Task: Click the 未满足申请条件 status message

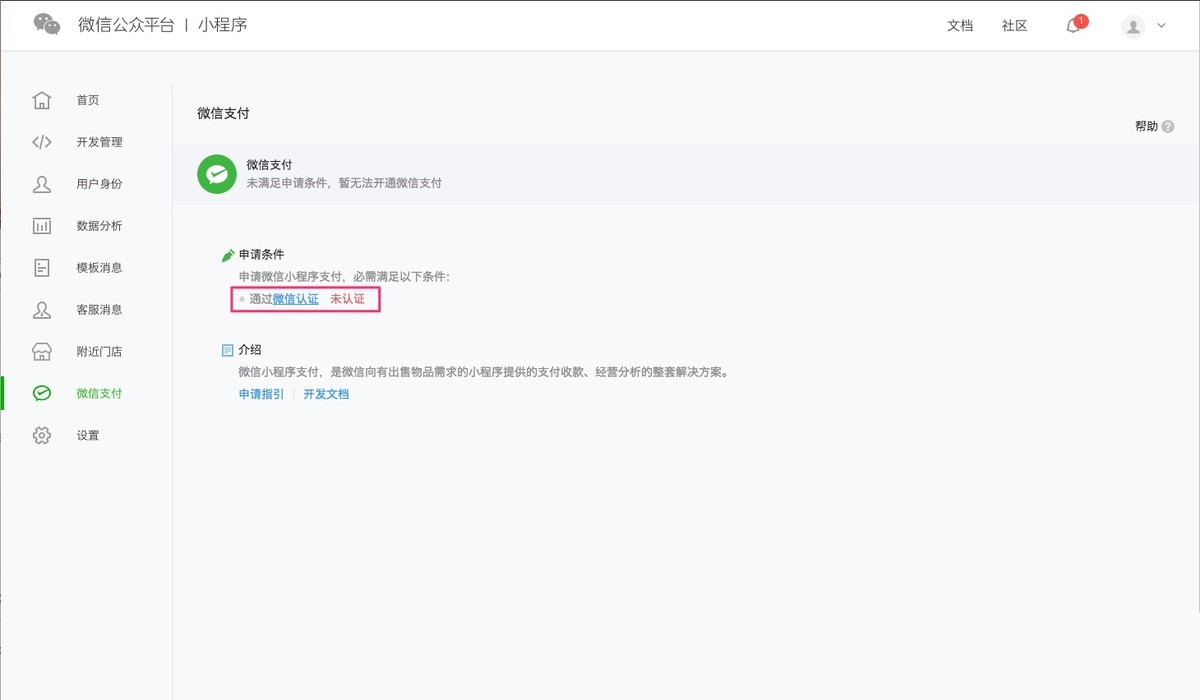Action: tap(344, 184)
